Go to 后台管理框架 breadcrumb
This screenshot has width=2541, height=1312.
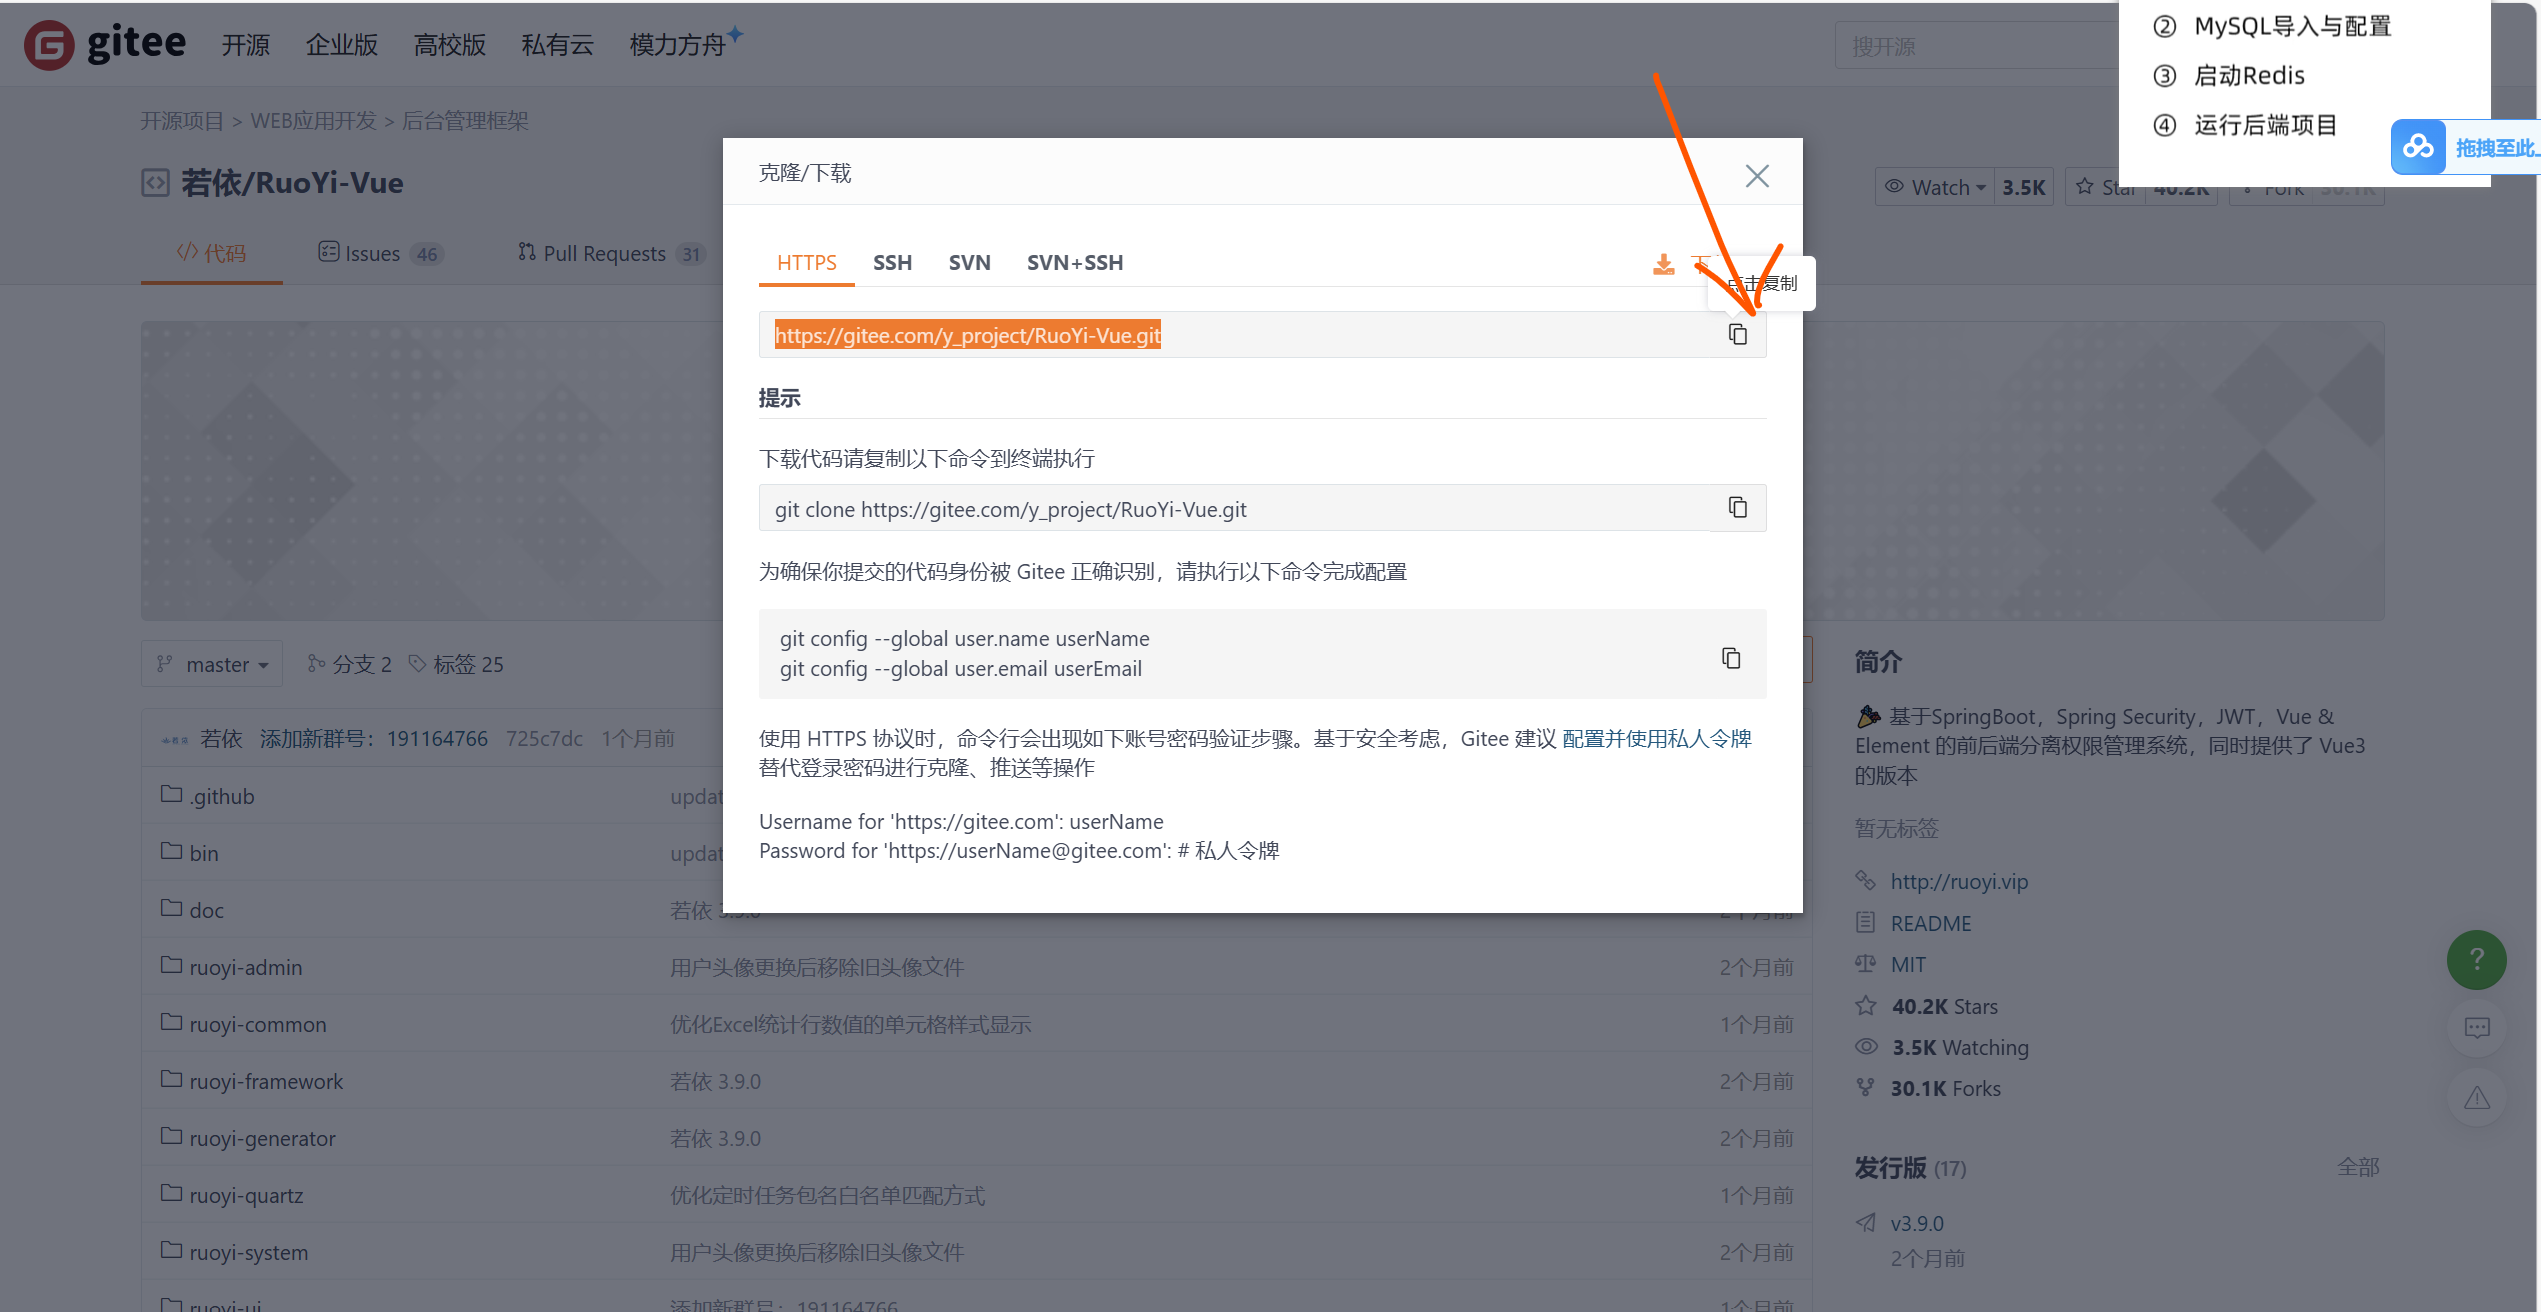click(465, 121)
